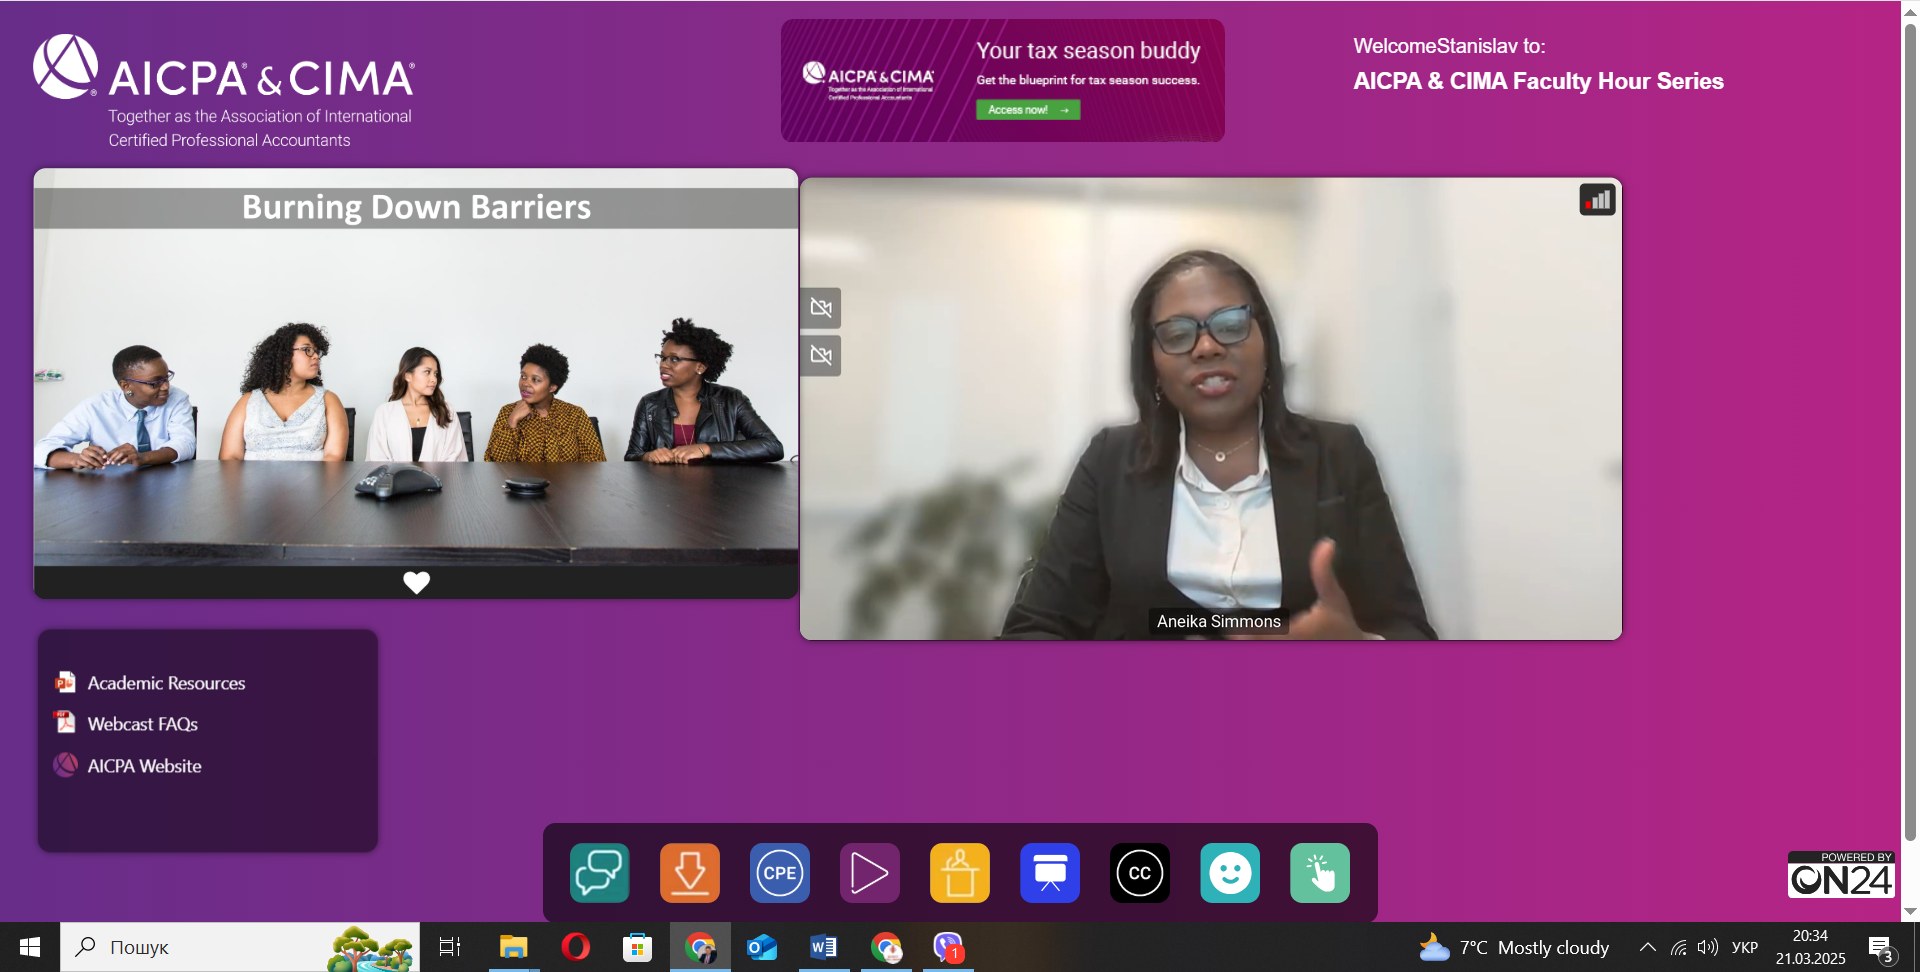Viewport: 1920px width, 972px height.
Task: Click the AICPA & CIMA Faculty Hour Series title
Action: (x=1538, y=81)
